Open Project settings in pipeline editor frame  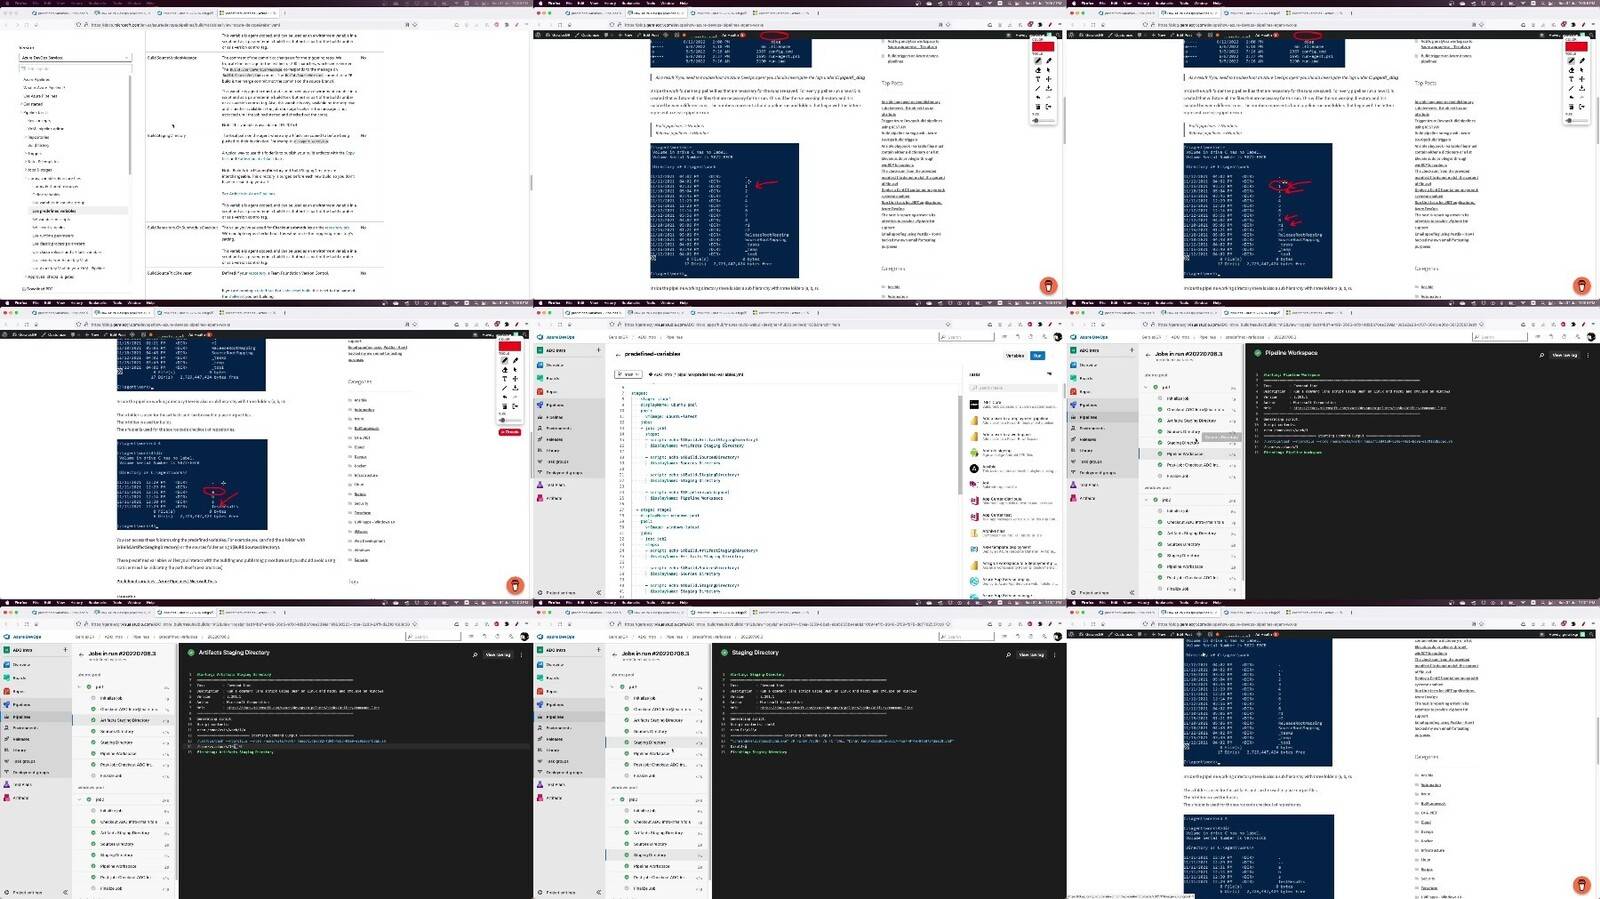point(556,593)
